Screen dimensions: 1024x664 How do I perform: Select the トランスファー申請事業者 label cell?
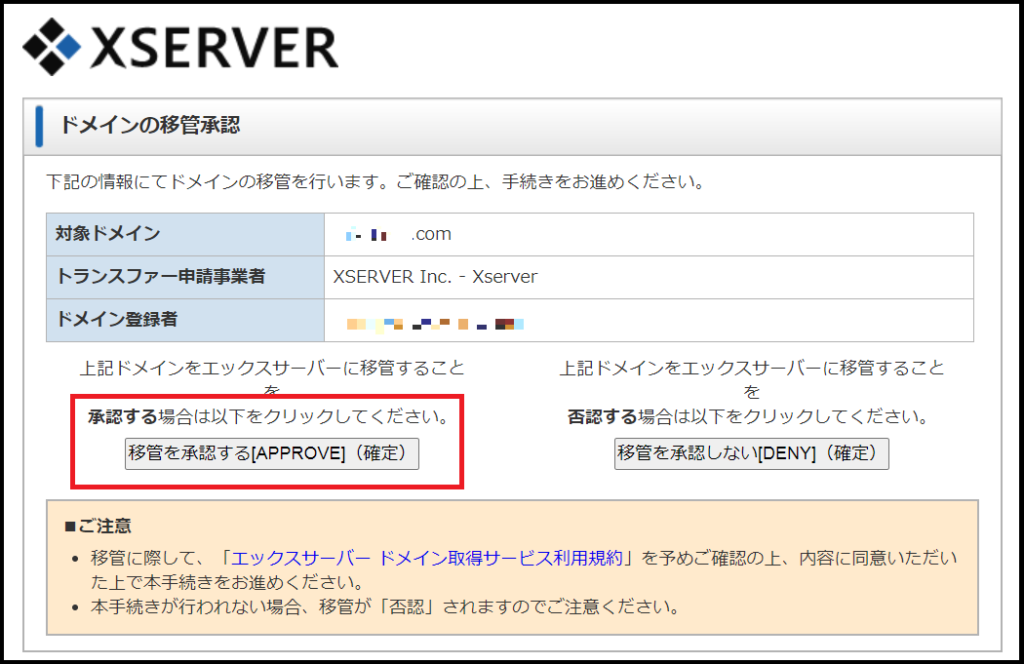(185, 277)
